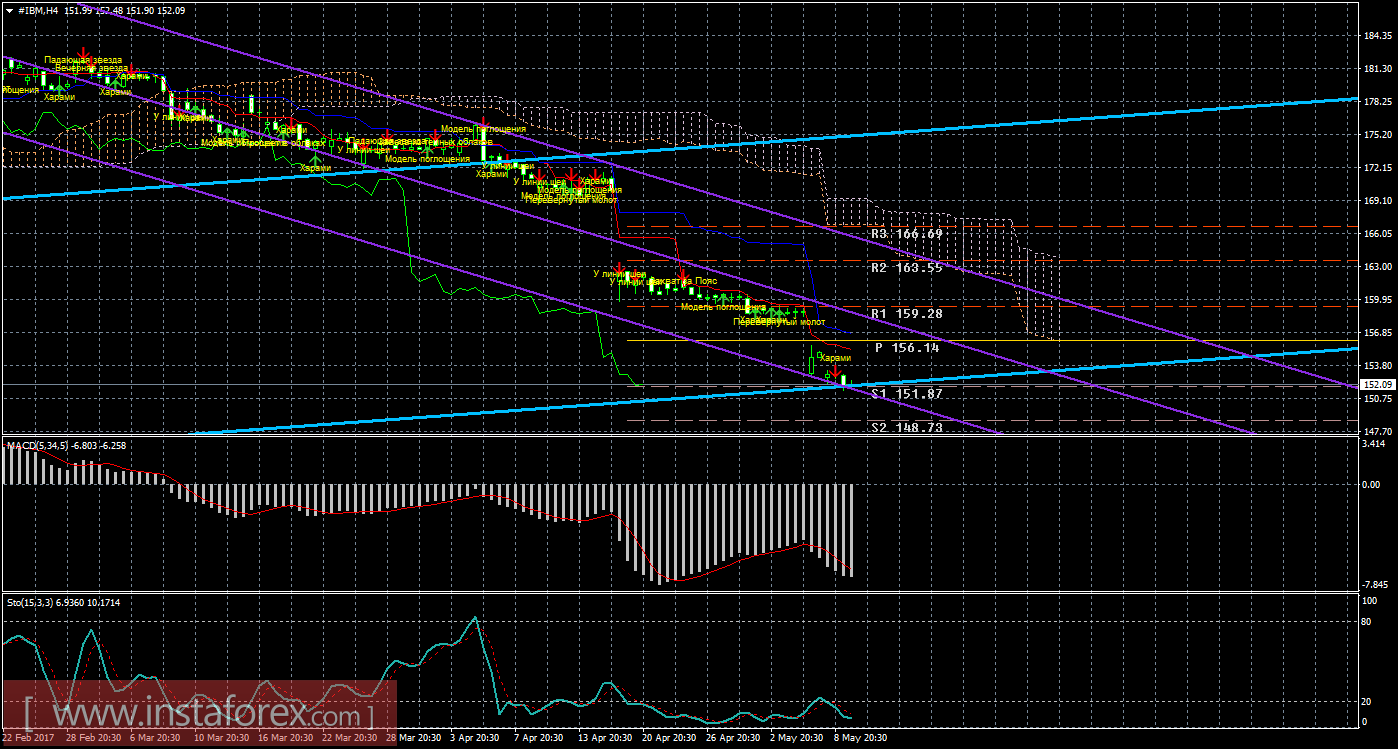Select the S1 151.87 support label
Screen dimensions: 1398x749
[907, 394]
